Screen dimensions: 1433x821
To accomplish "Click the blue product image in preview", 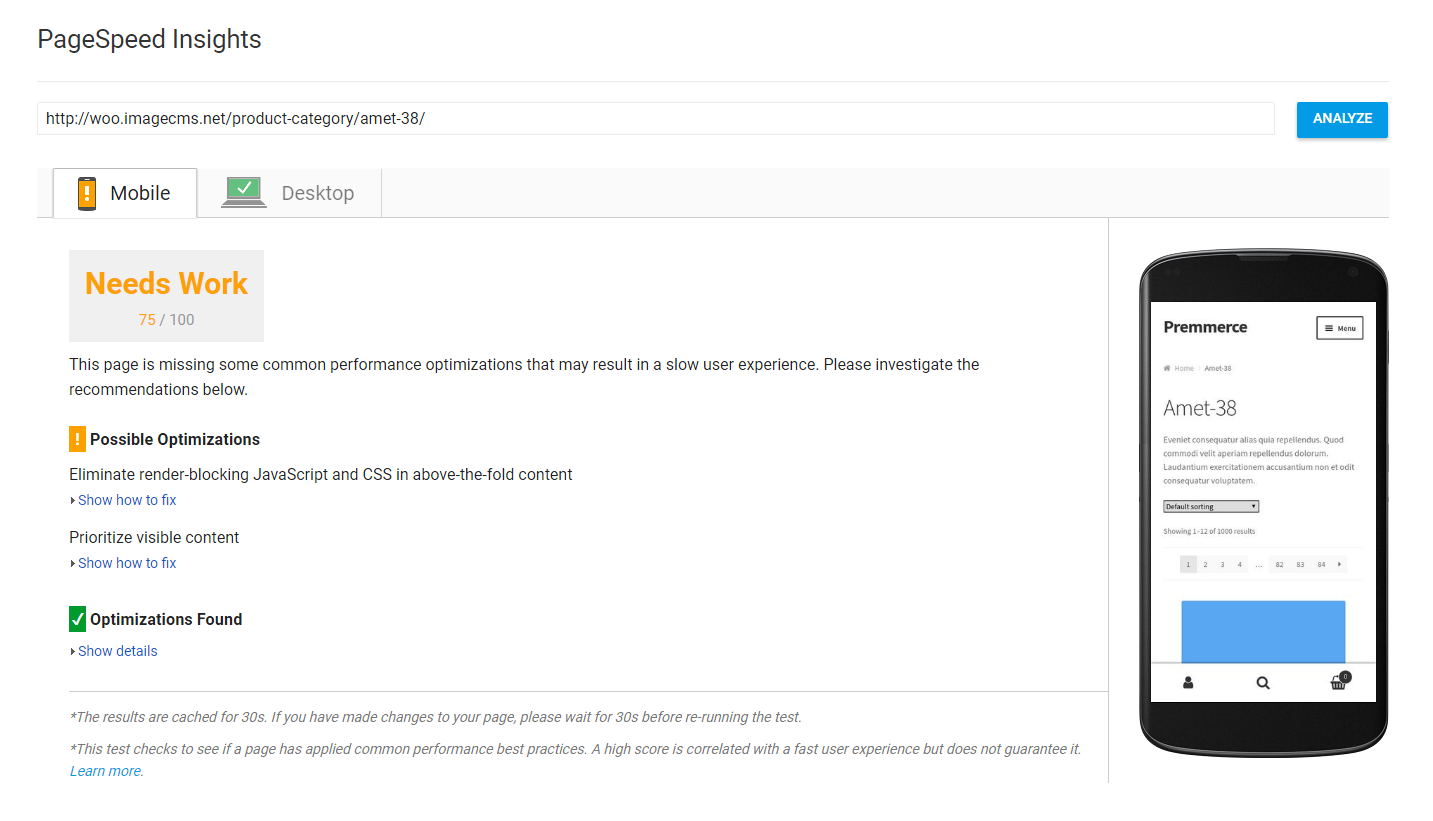I will (1263, 631).
